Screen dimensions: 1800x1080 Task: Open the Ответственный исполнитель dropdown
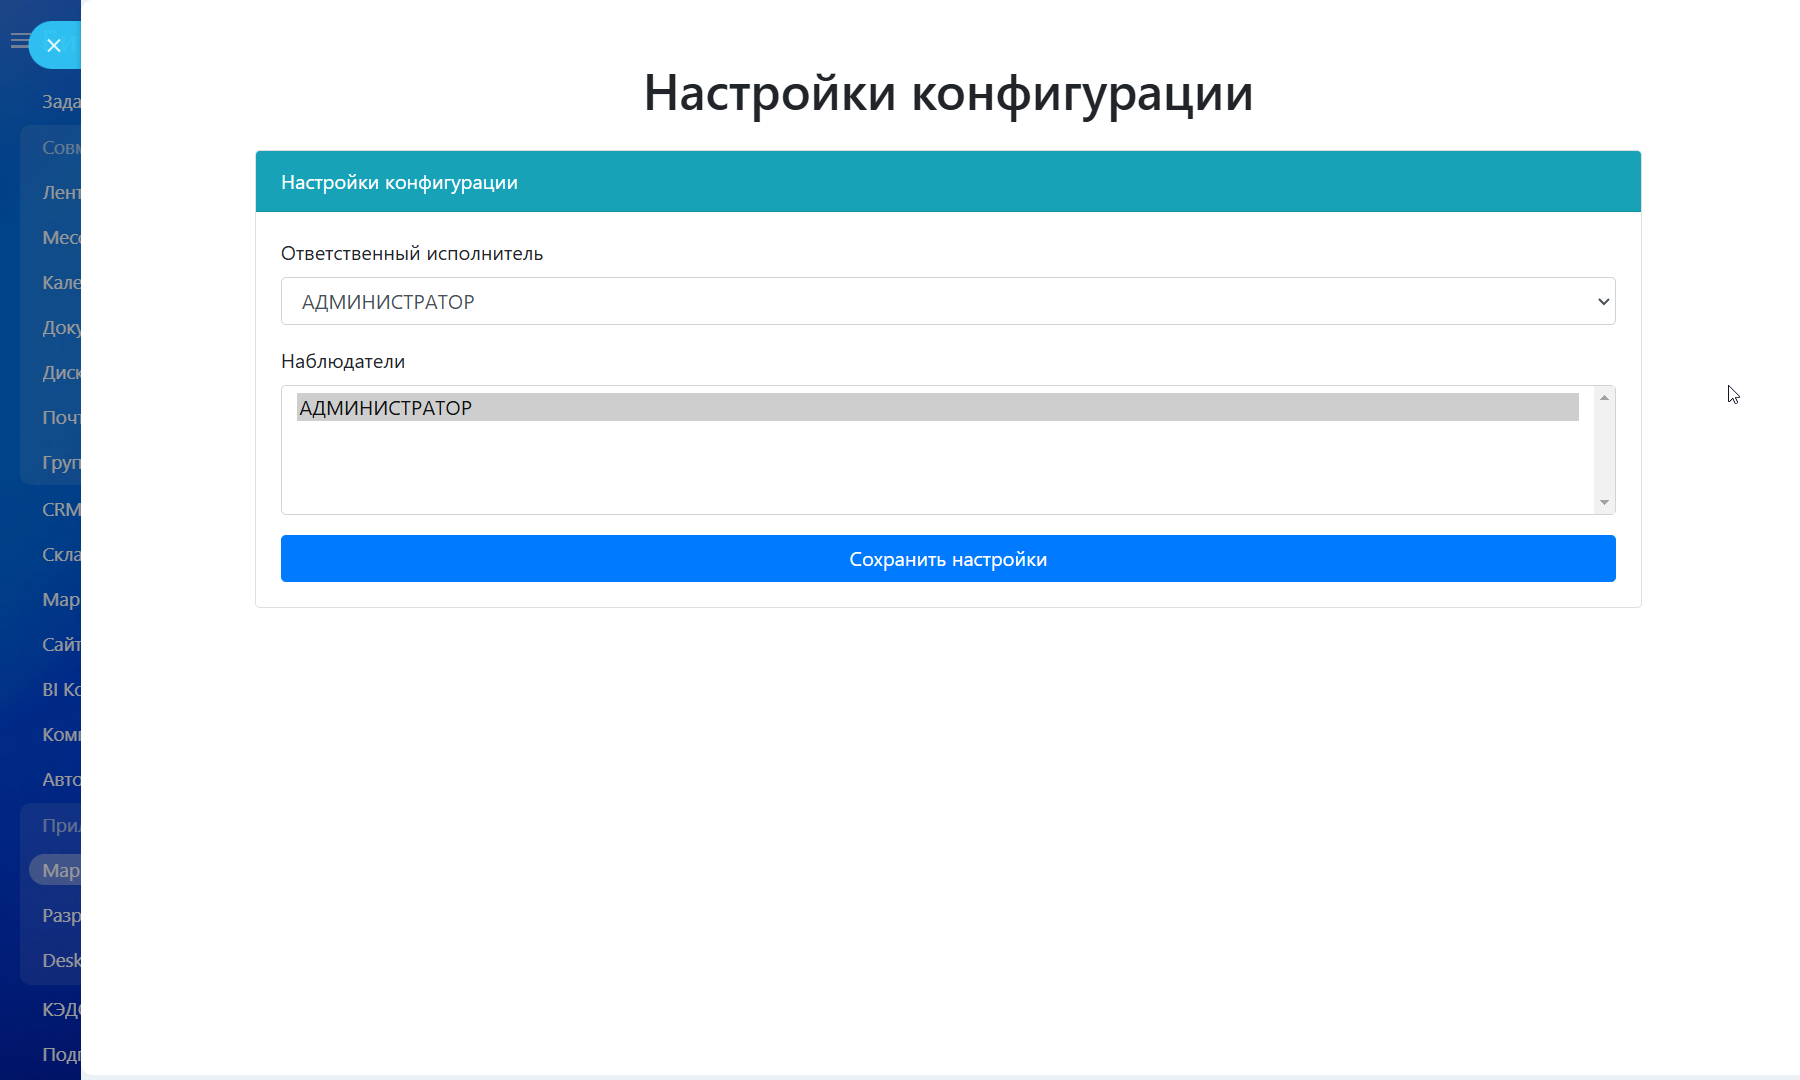click(948, 301)
